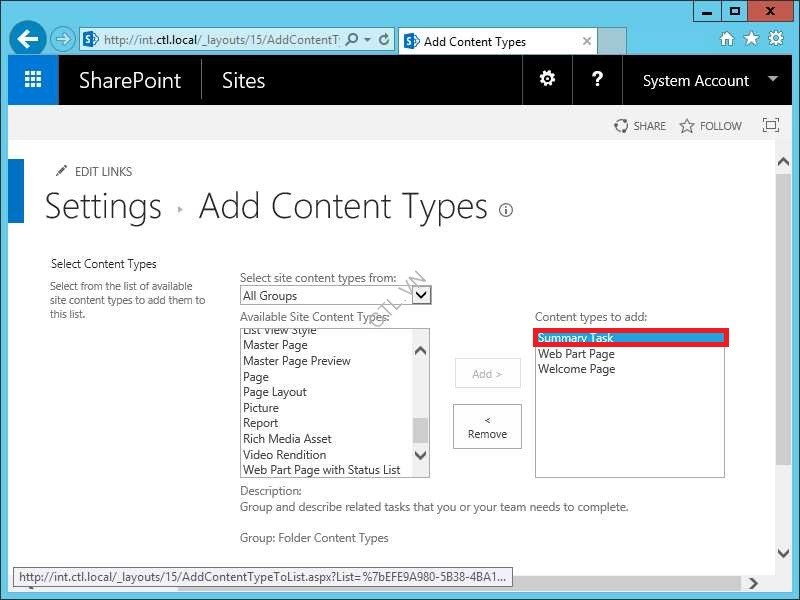Click the help question mark icon
Viewport: 800px width, 600px height.
point(597,80)
